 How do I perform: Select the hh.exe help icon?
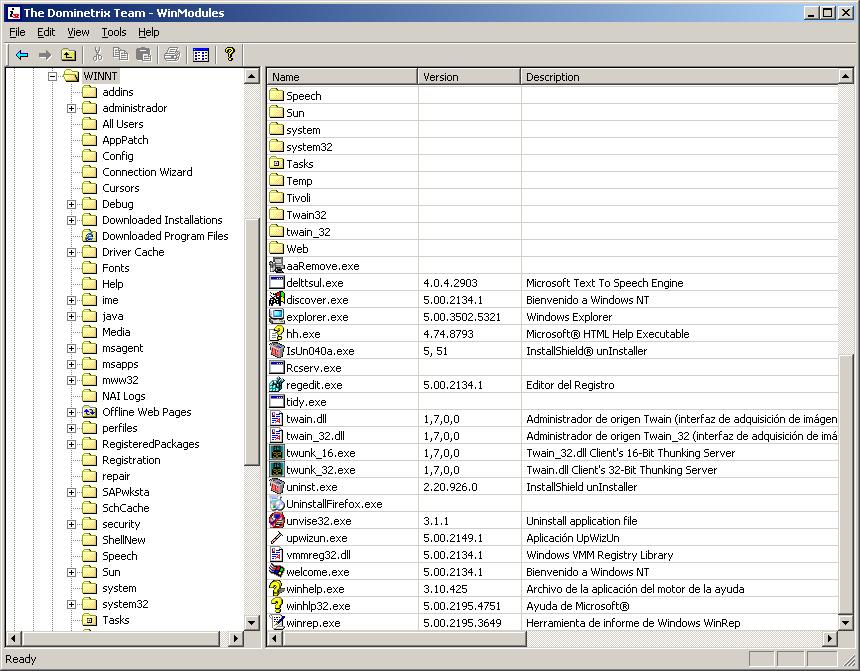pyautogui.click(x=276, y=334)
